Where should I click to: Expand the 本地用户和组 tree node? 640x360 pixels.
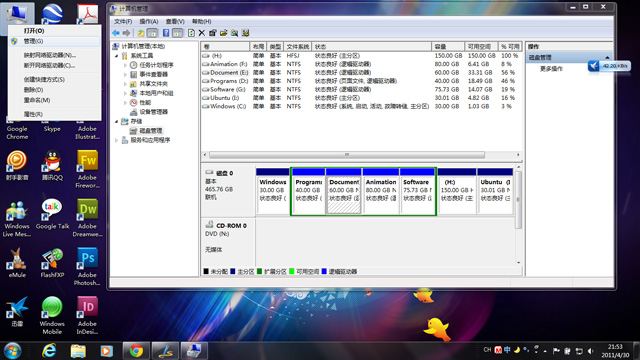(125, 93)
